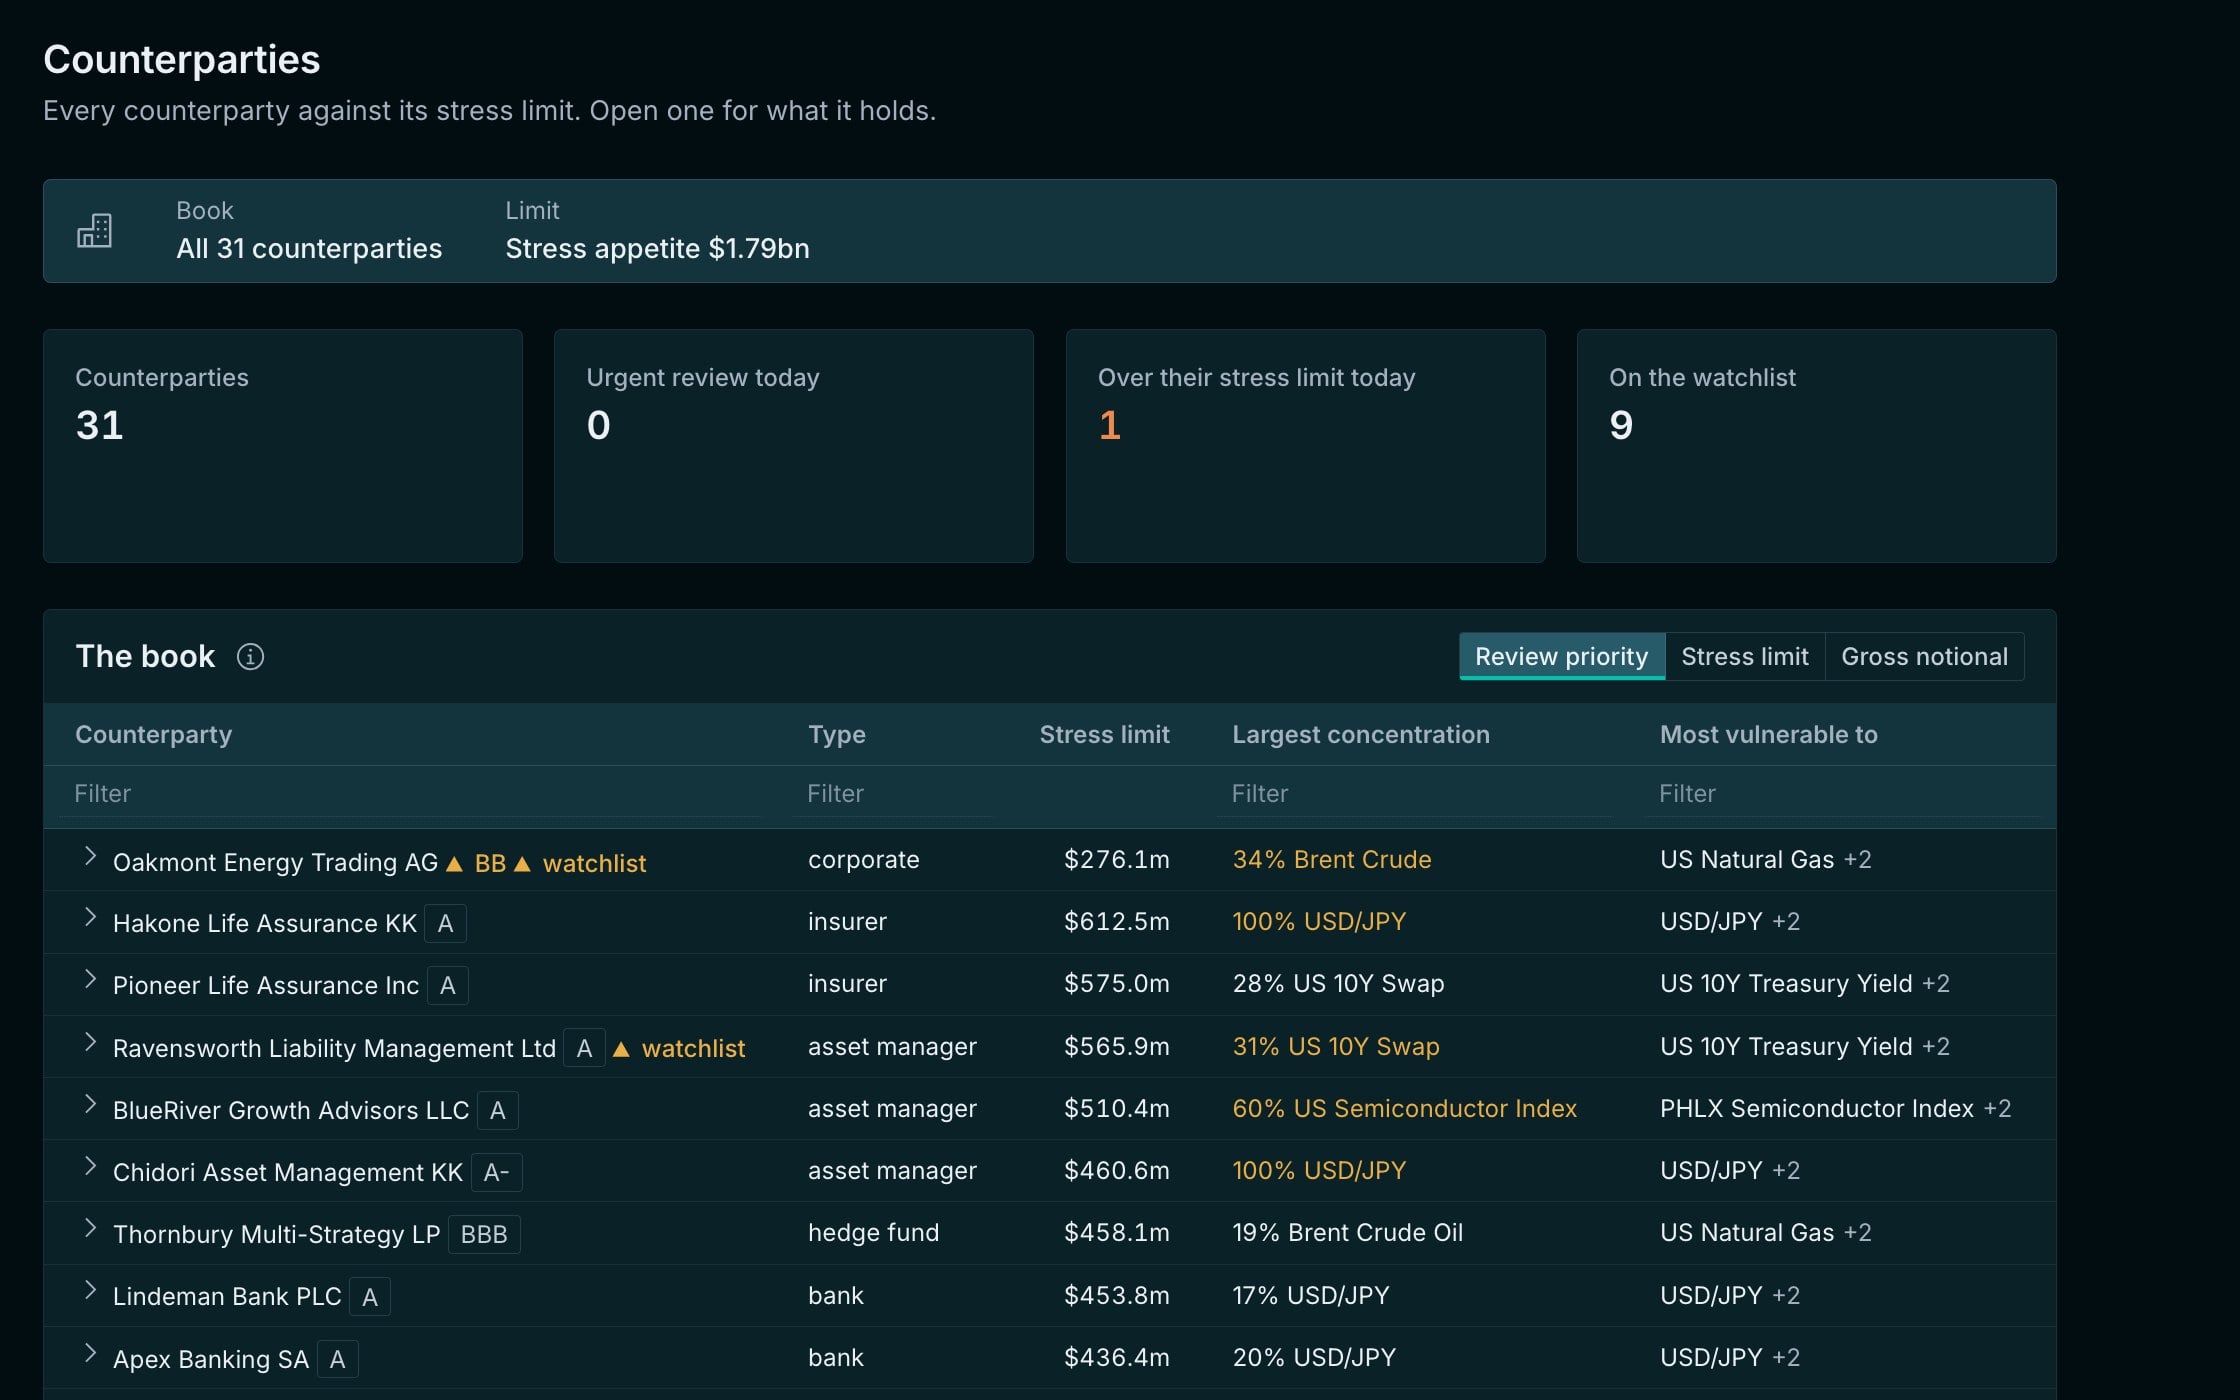Expand the Ravensworth Liability Management row
The width and height of the screenshot is (2240, 1400).
click(90, 1043)
